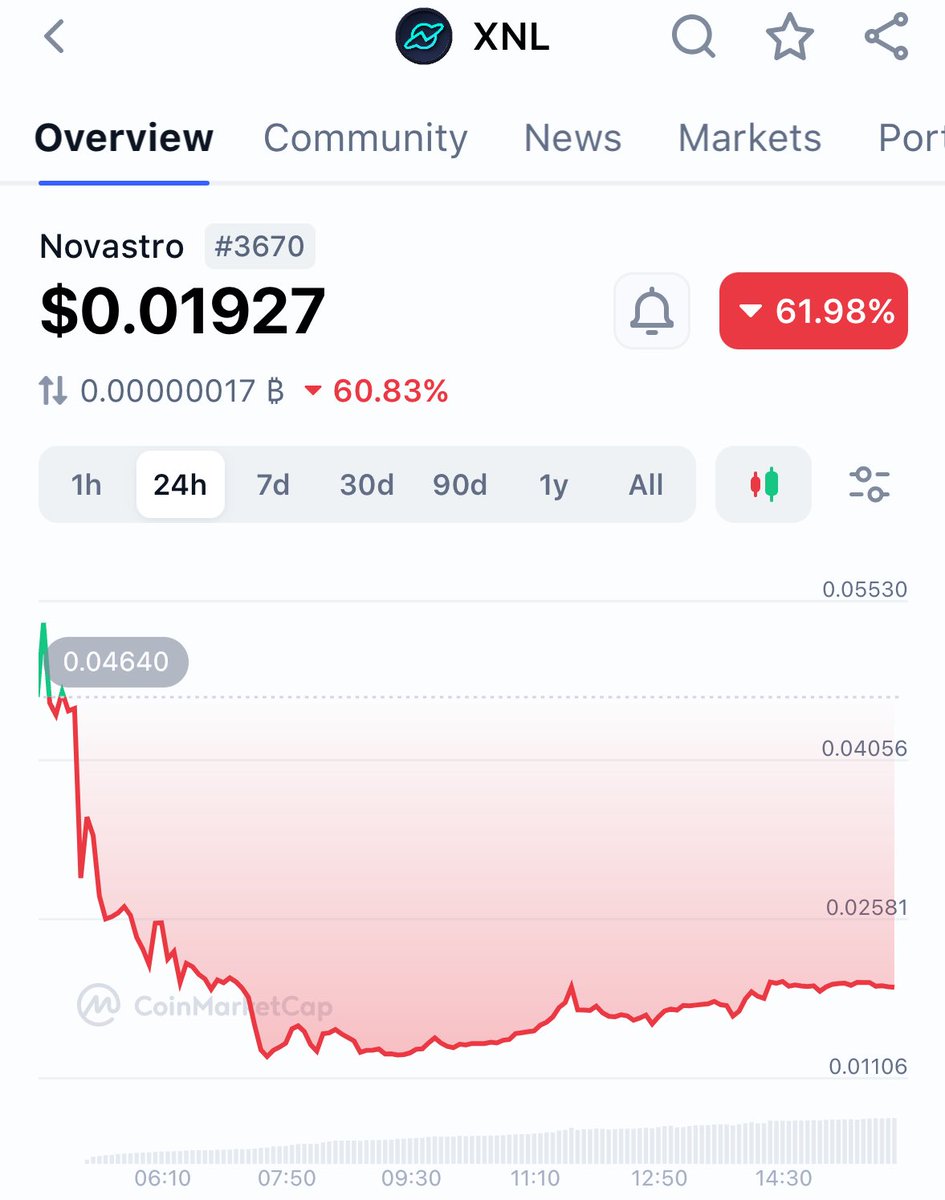Show the All time range
945x1200 pixels.
point(646,485)
